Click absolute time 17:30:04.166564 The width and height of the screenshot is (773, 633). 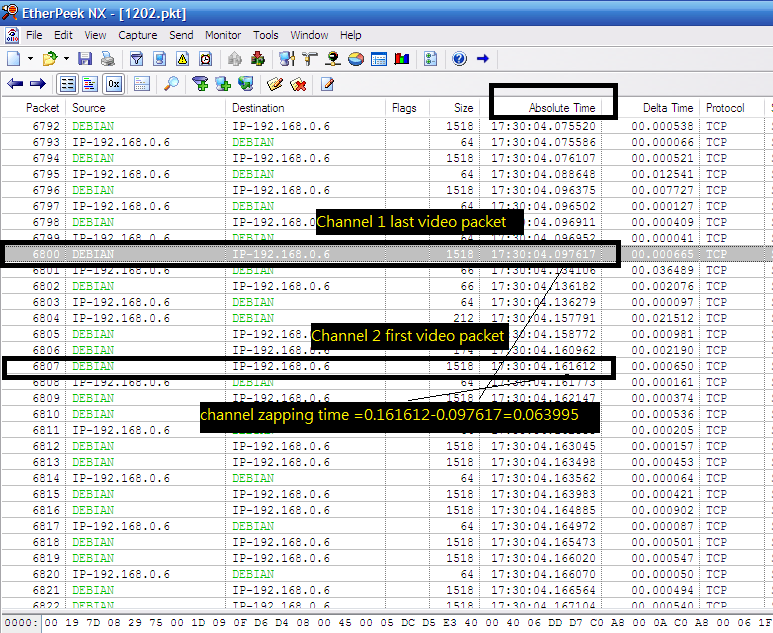[543, 590]
